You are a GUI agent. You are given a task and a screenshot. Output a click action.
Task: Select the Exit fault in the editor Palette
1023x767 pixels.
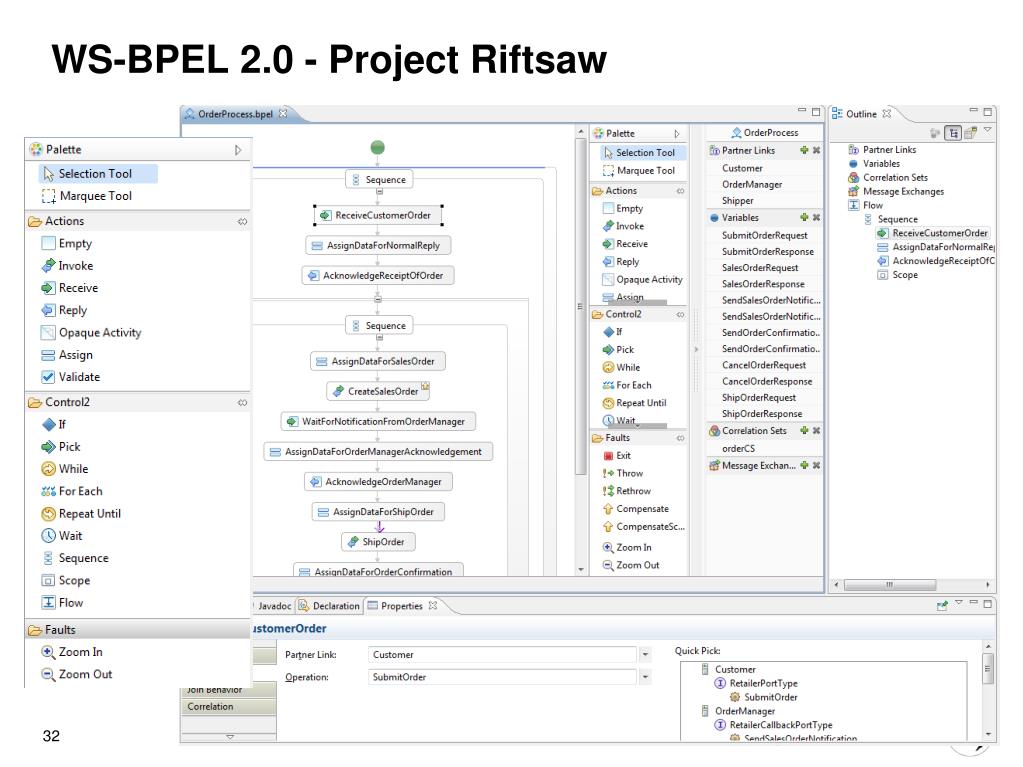click(x=617, y=455)
